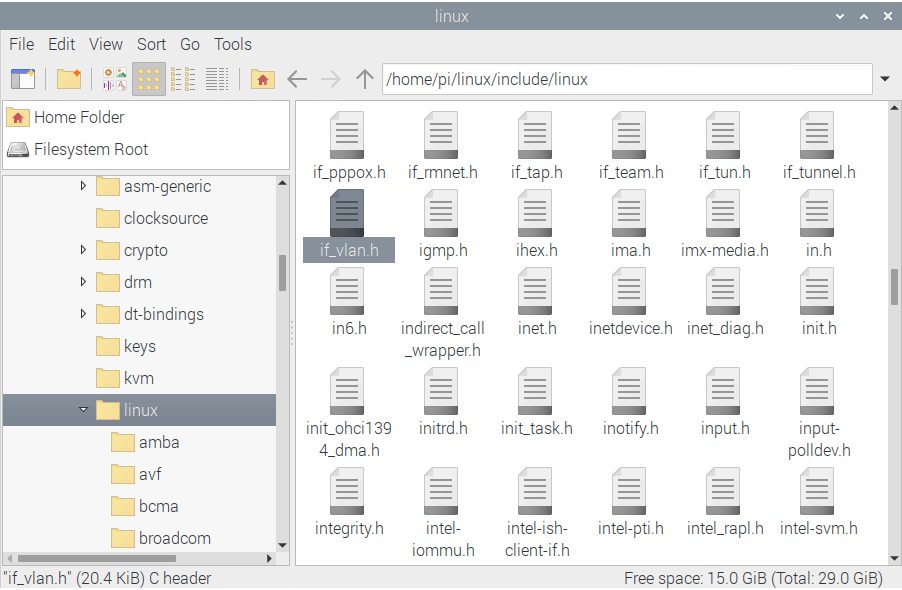The height and width of the screenshot is (590, 902).
Task: Collapse the linux folder tree node
Action: (83, 410)
